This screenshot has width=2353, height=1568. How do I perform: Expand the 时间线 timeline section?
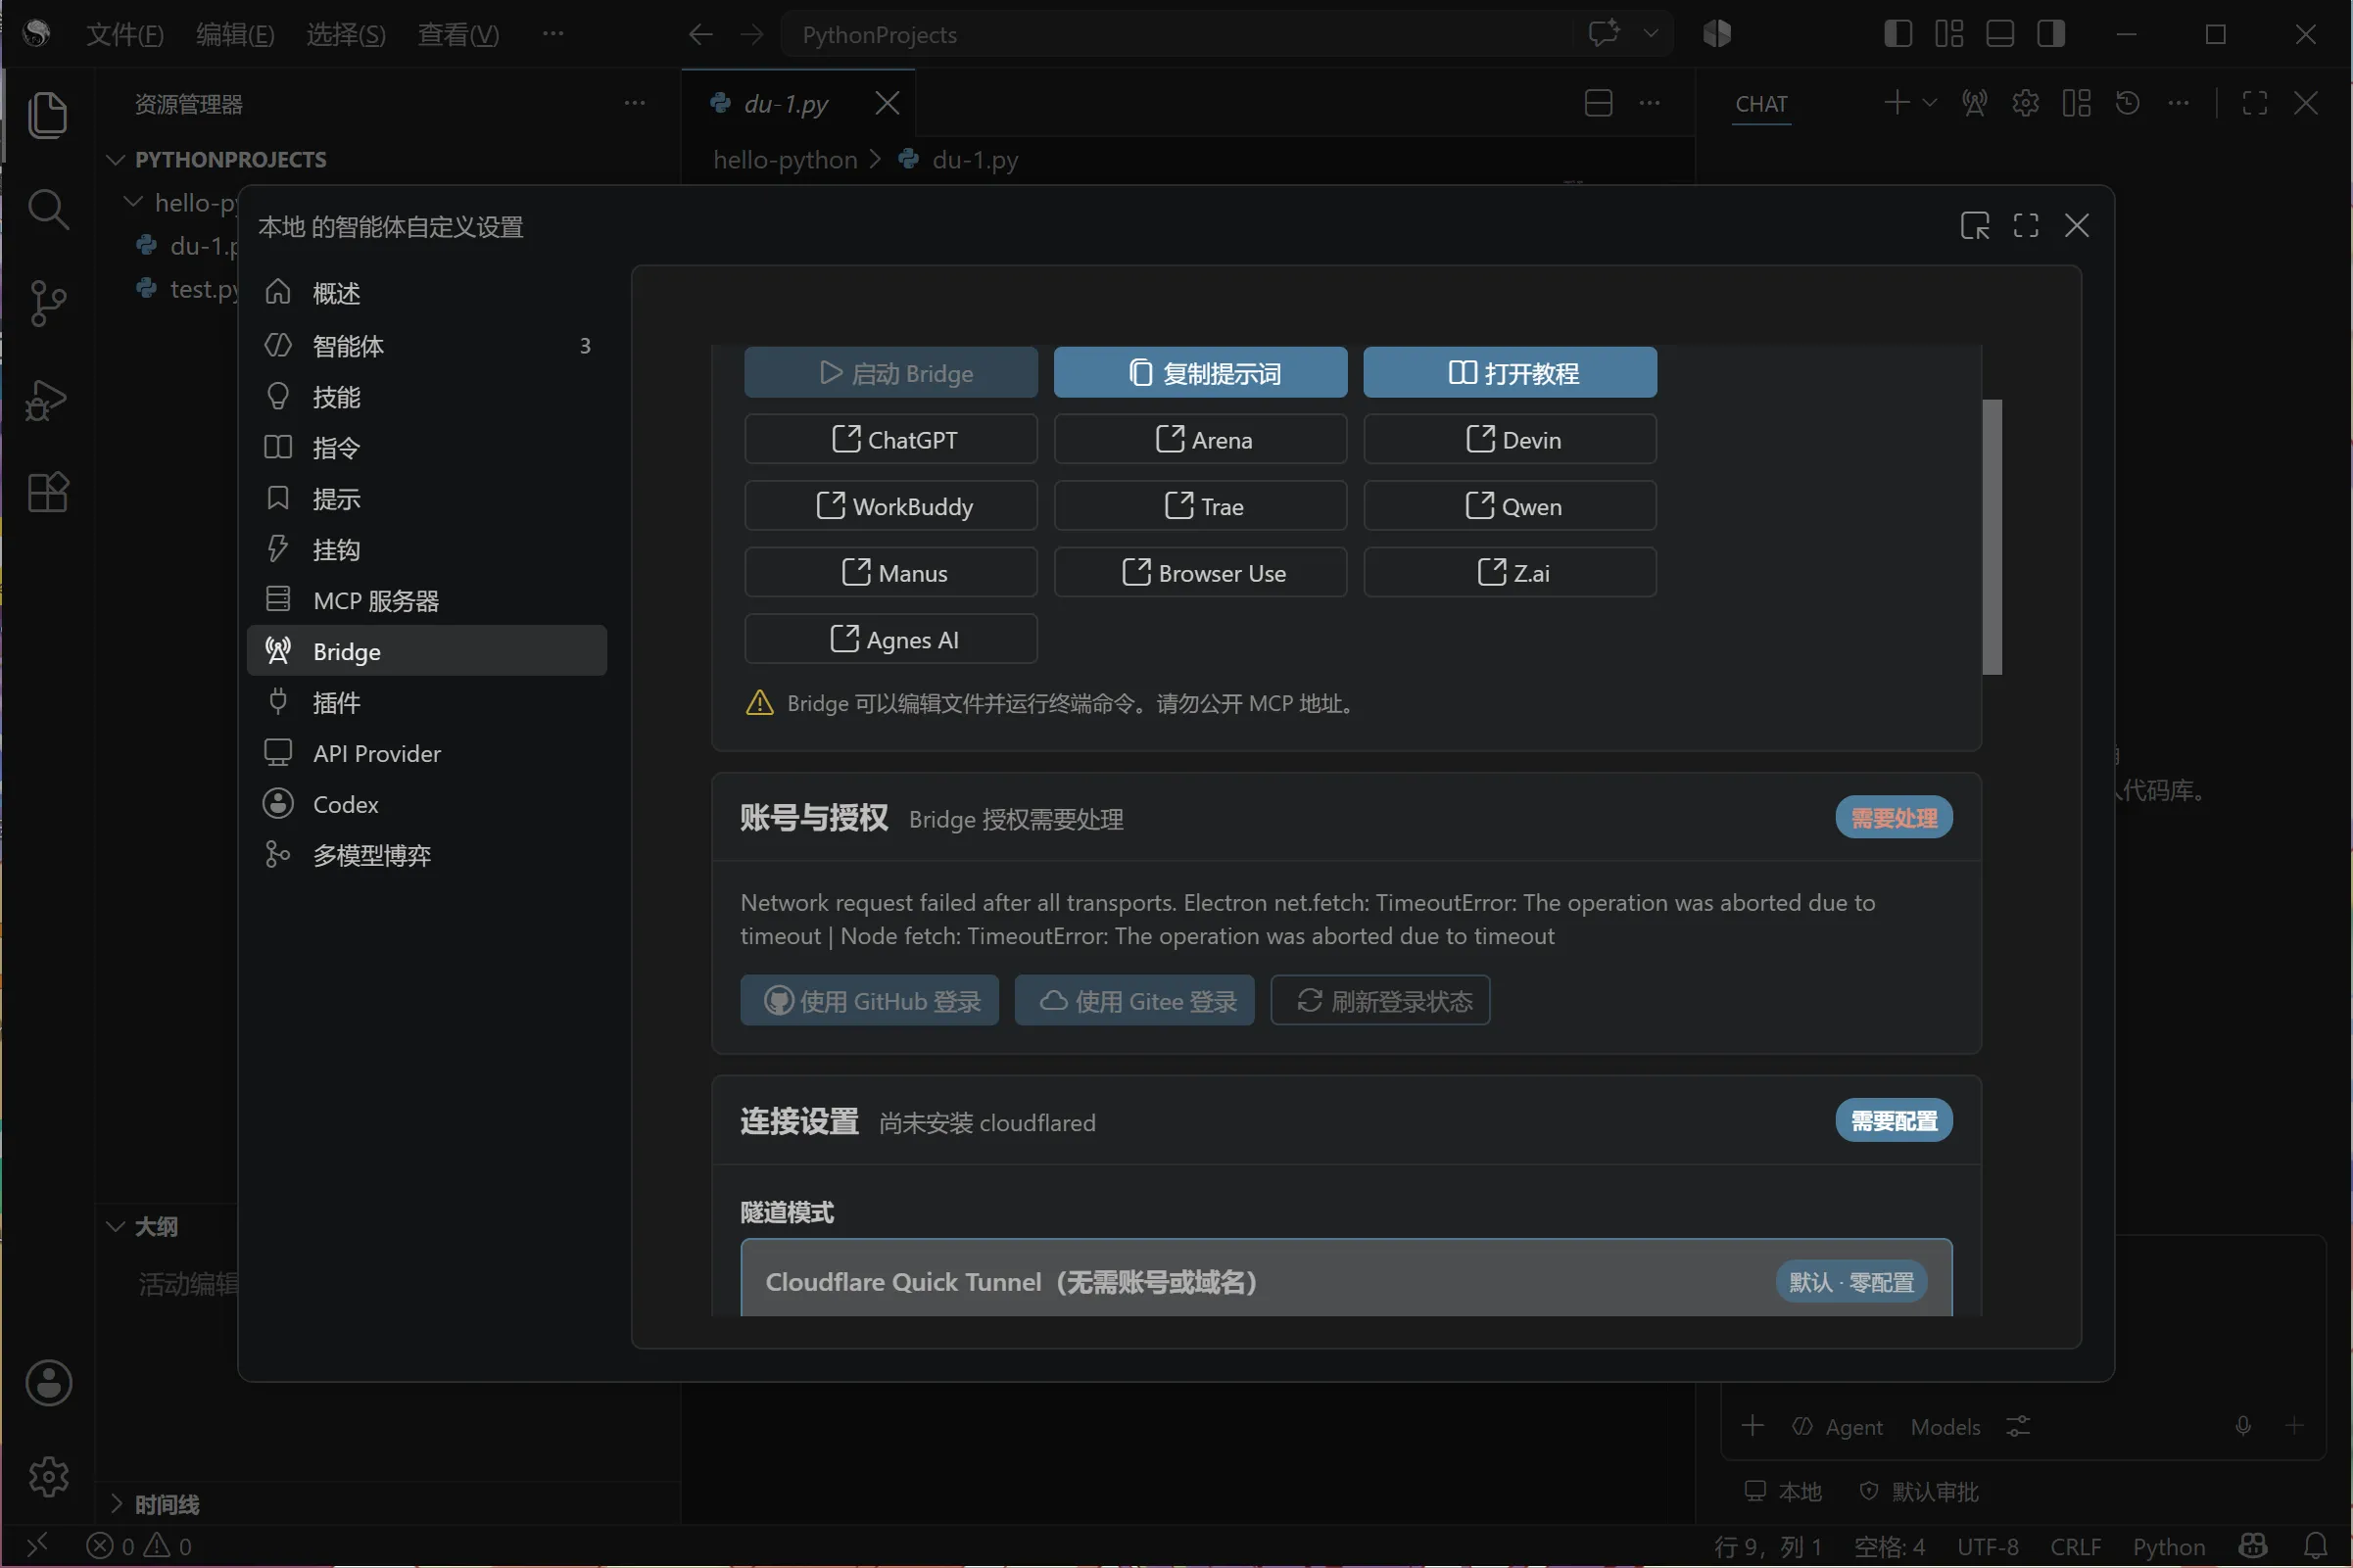click(116, 1504)
